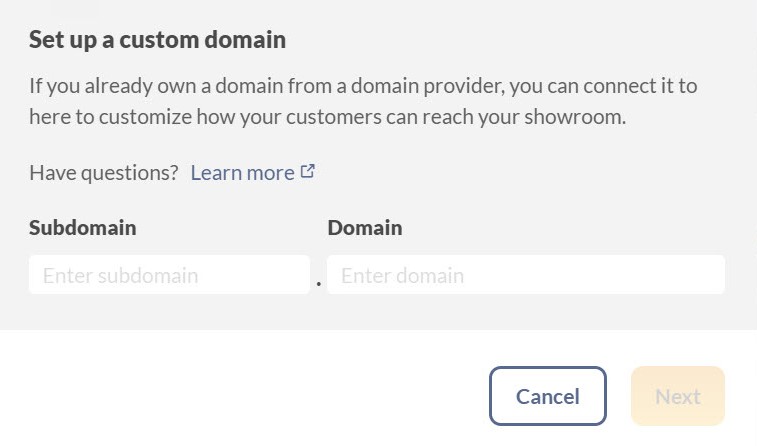Select the Enter subdomain placeholder text
Image resolution: width=757 pixels, height=446 pixels.
[x=120, y=275]
